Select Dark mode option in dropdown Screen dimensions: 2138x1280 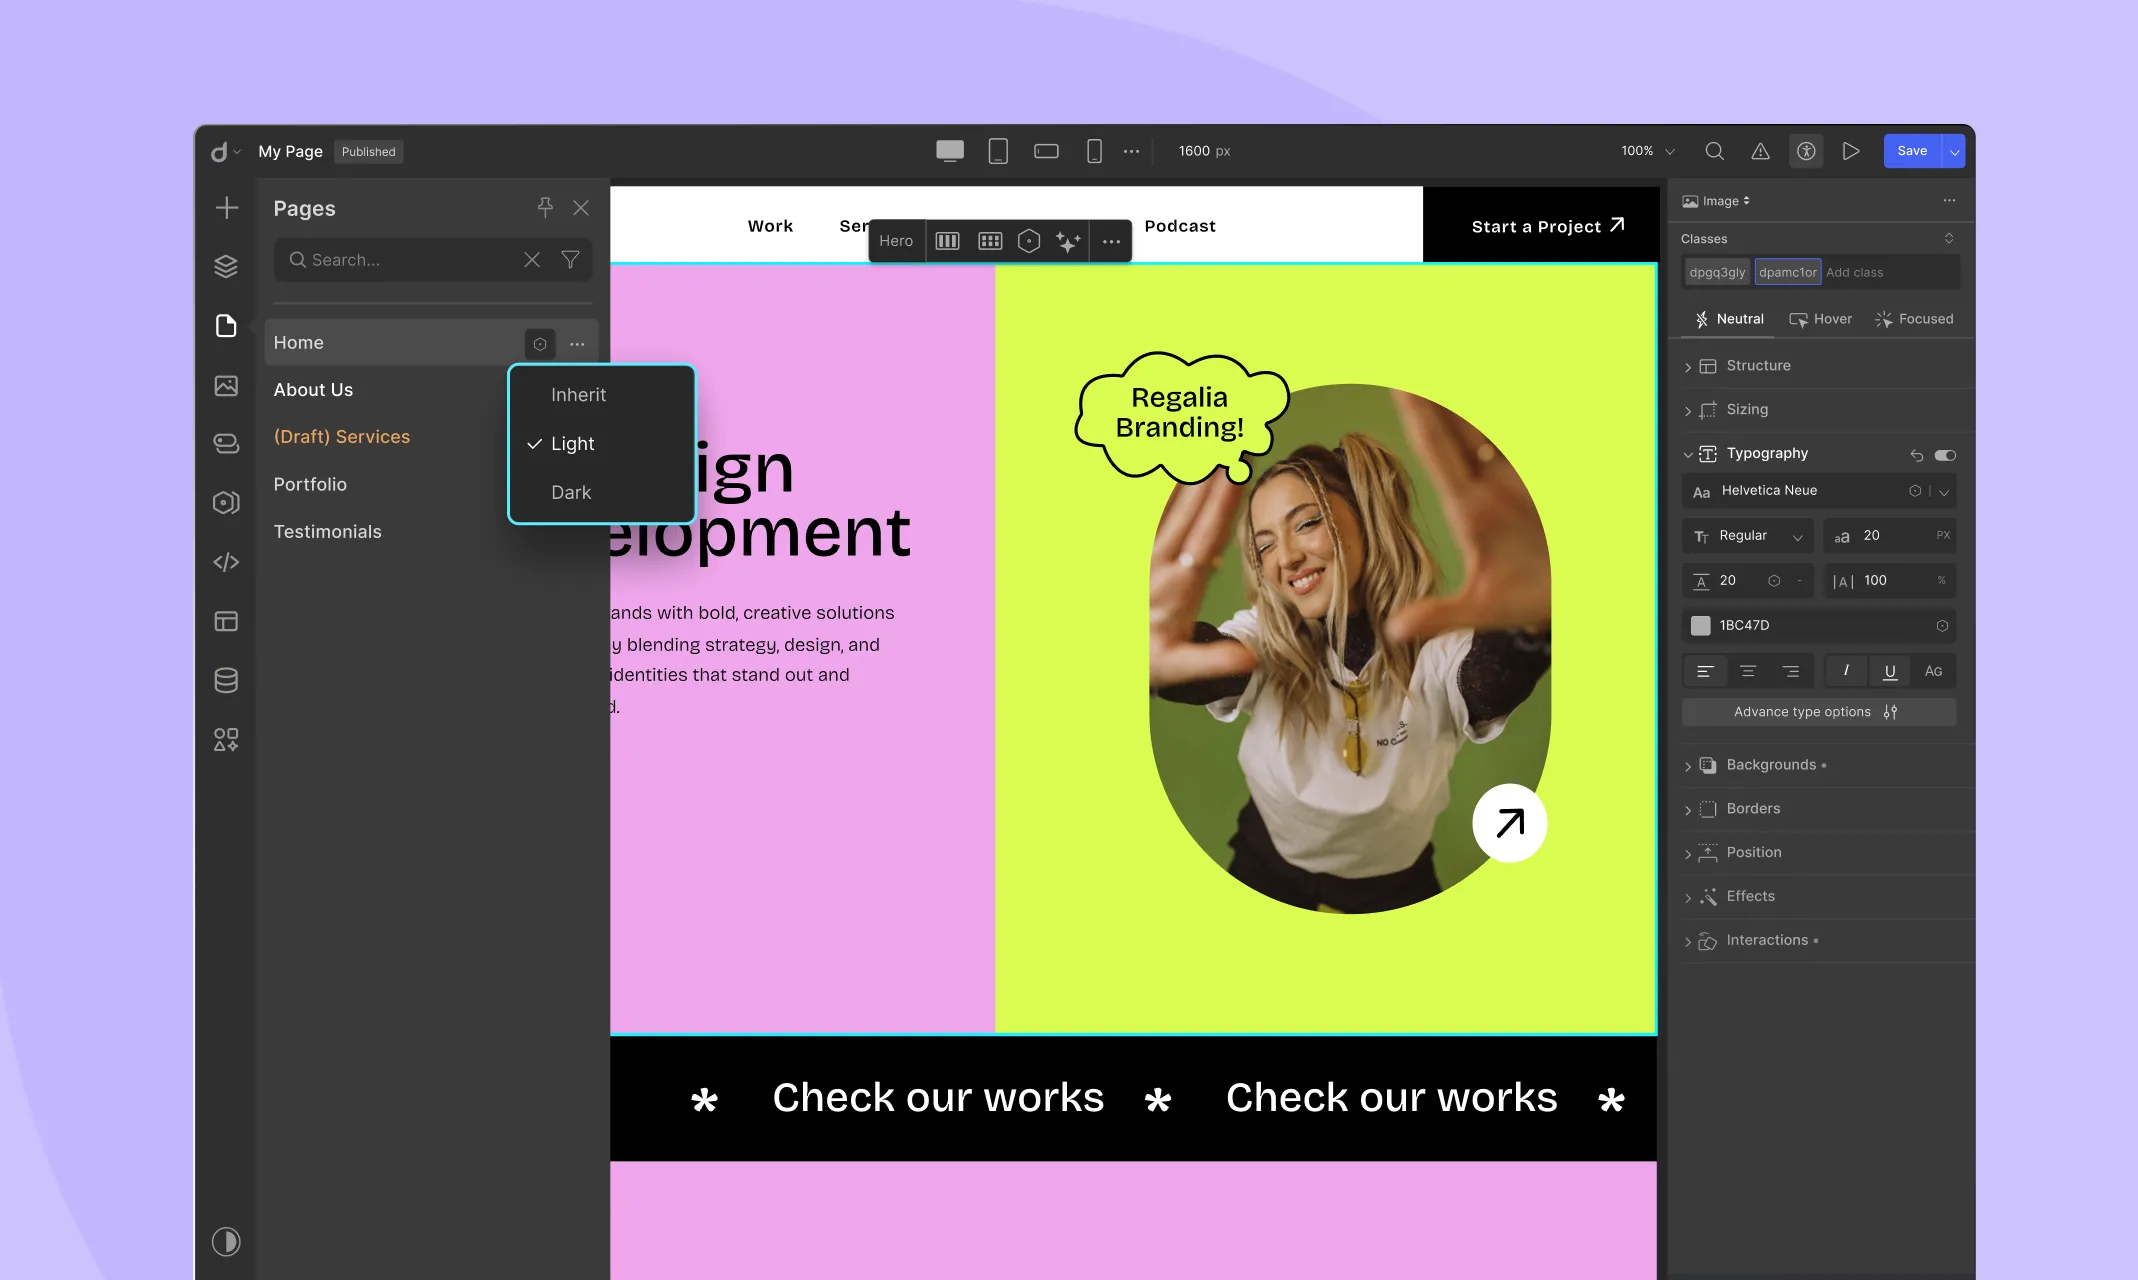[x=570, y=491]
